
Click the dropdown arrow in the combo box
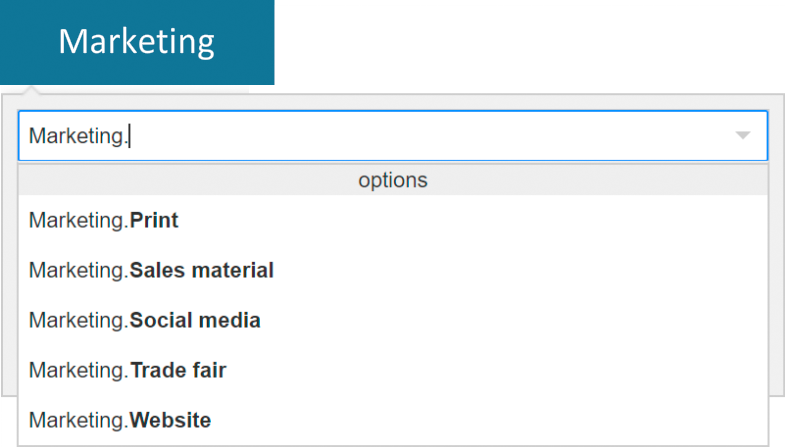point(742,135)
